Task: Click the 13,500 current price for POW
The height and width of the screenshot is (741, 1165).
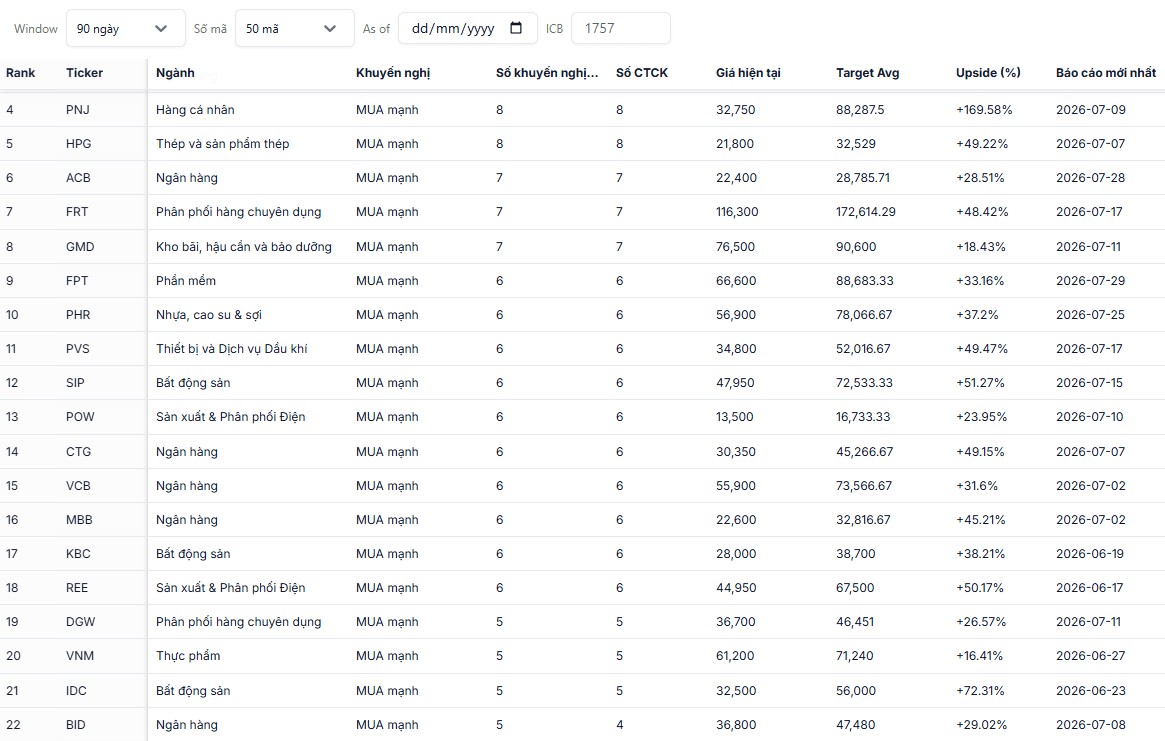Action: coord(735,417)
